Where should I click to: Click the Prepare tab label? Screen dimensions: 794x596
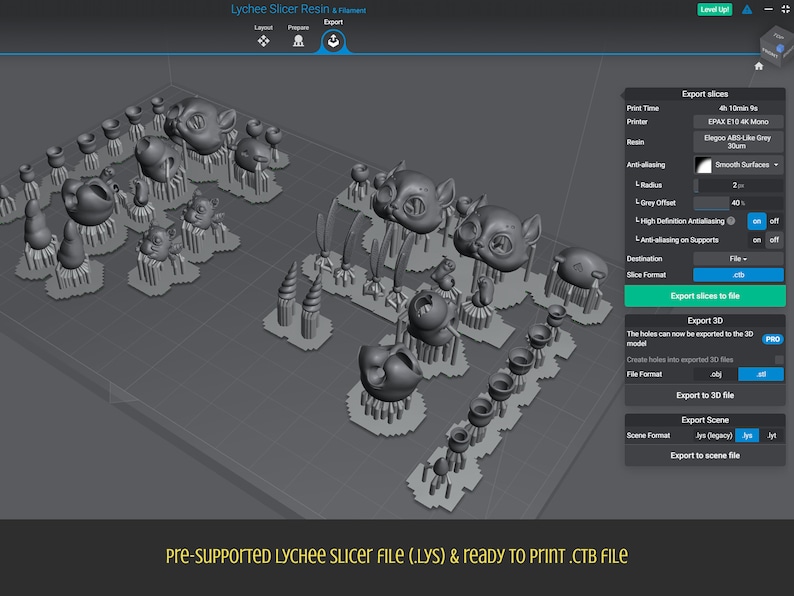(298, 27)
